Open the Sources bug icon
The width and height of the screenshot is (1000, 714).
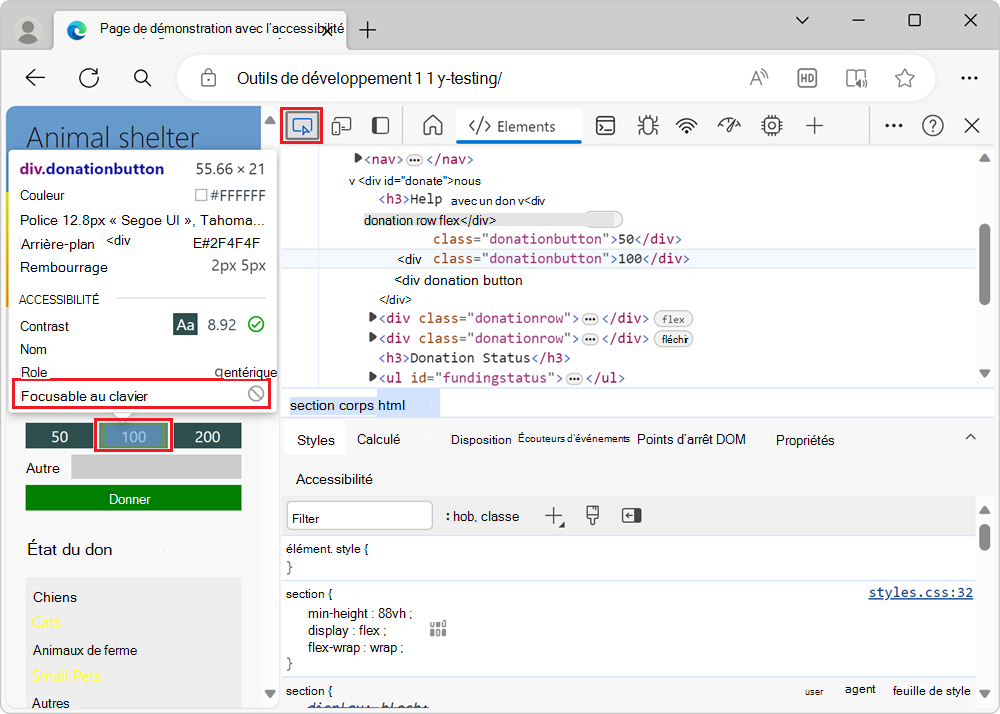647,126
